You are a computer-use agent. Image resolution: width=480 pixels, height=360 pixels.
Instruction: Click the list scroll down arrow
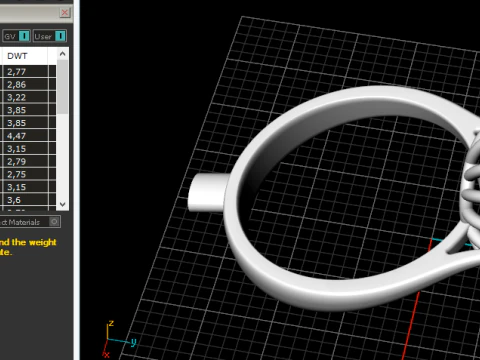(62, 204)
